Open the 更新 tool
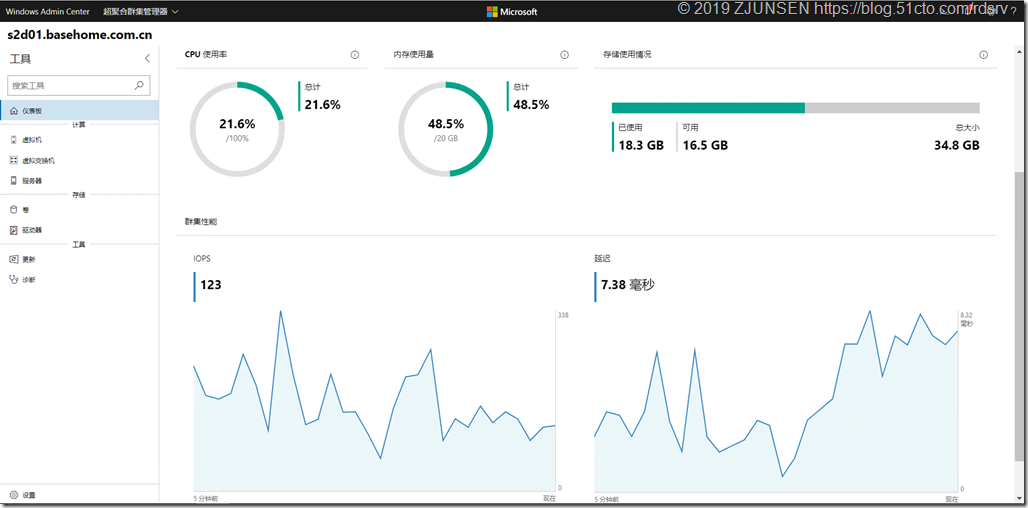Screen dimensions: 1028x508 coord(79,259)
